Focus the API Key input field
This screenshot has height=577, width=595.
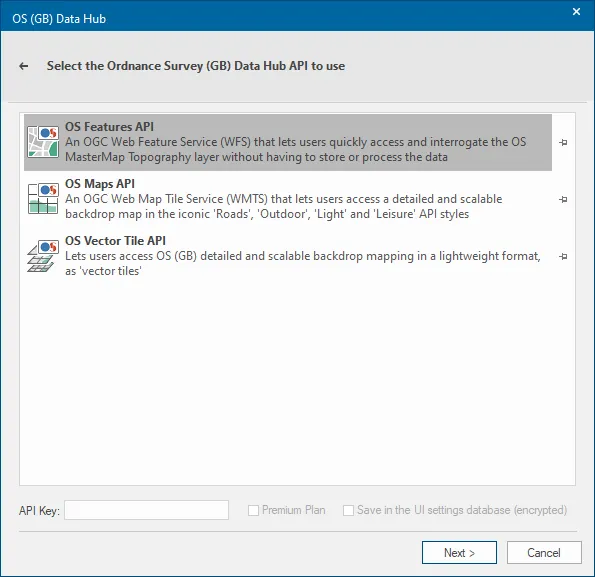[146, 510]
